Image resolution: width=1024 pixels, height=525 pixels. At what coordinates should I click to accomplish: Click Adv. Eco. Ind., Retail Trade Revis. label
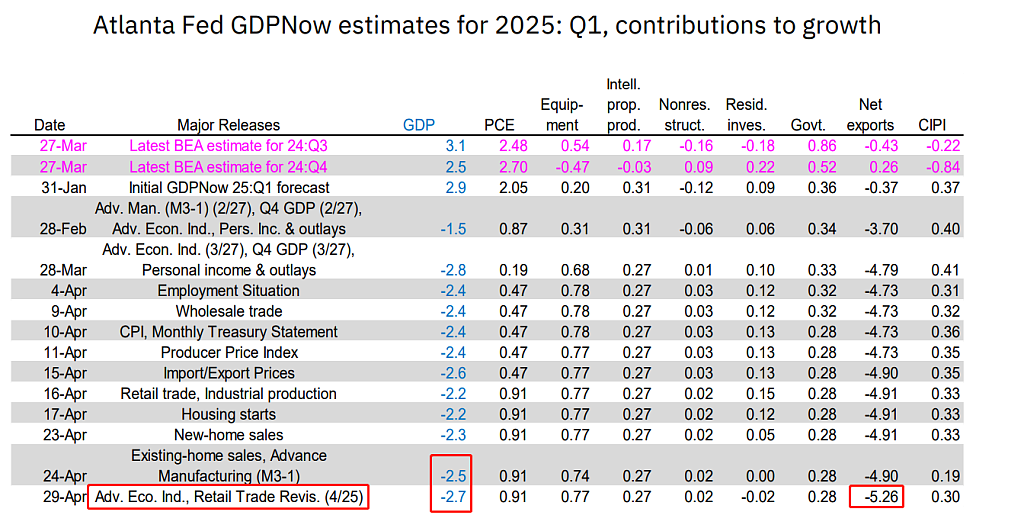pyautogui.click(x=229, y=497)
